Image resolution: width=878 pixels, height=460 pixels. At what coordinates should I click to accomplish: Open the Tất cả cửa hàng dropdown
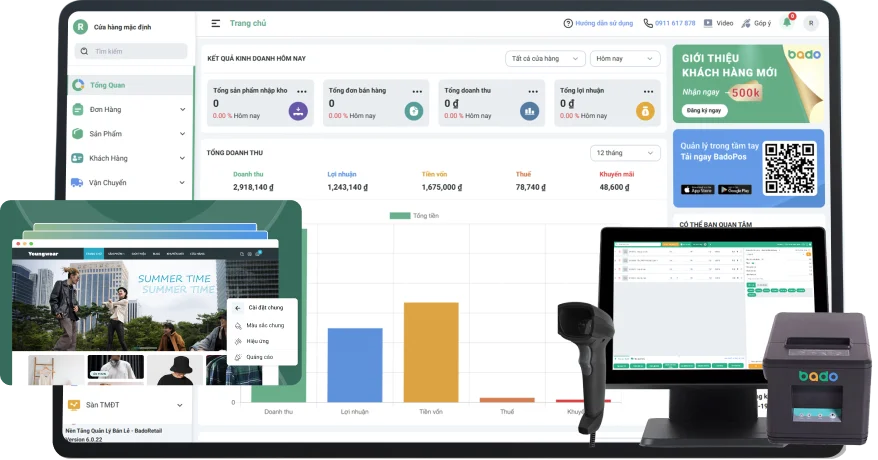tap(545, 59)
